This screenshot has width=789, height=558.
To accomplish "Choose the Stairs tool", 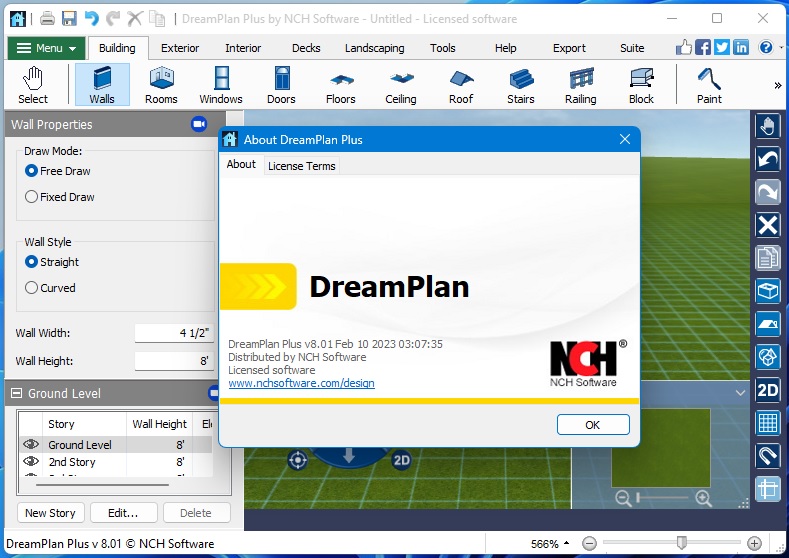I will (x=520, y=85).
